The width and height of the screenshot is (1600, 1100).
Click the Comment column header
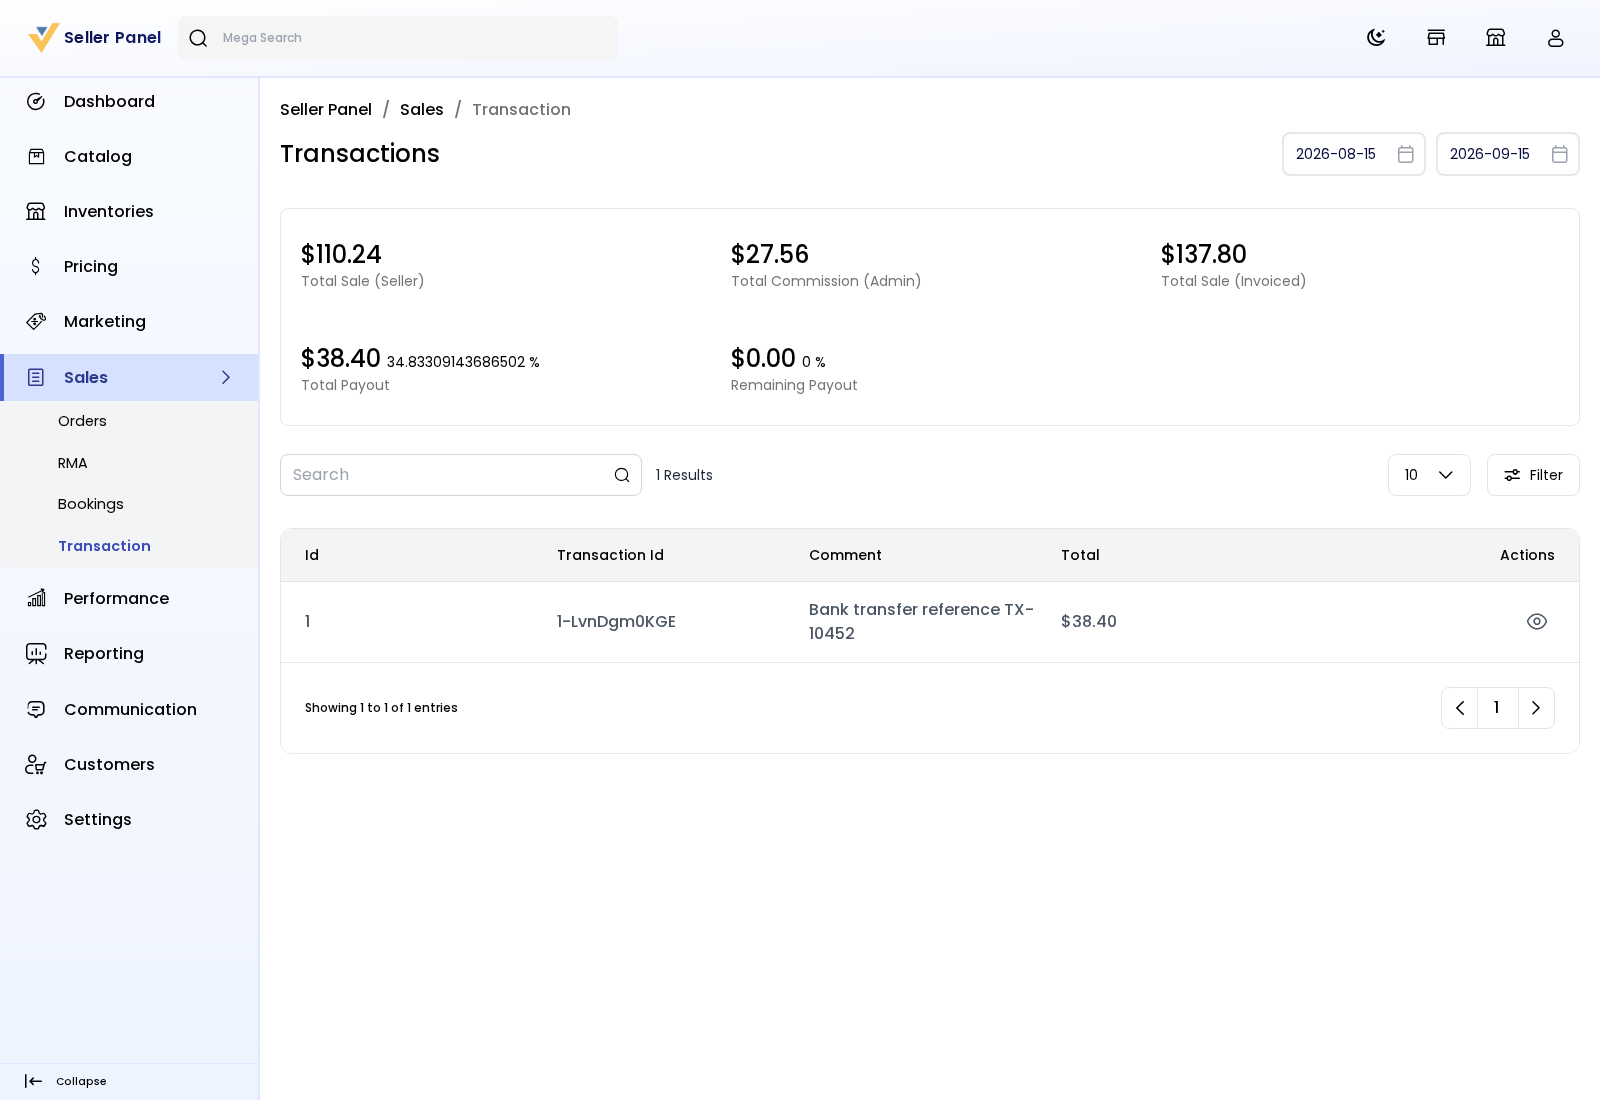coord(845,556)
